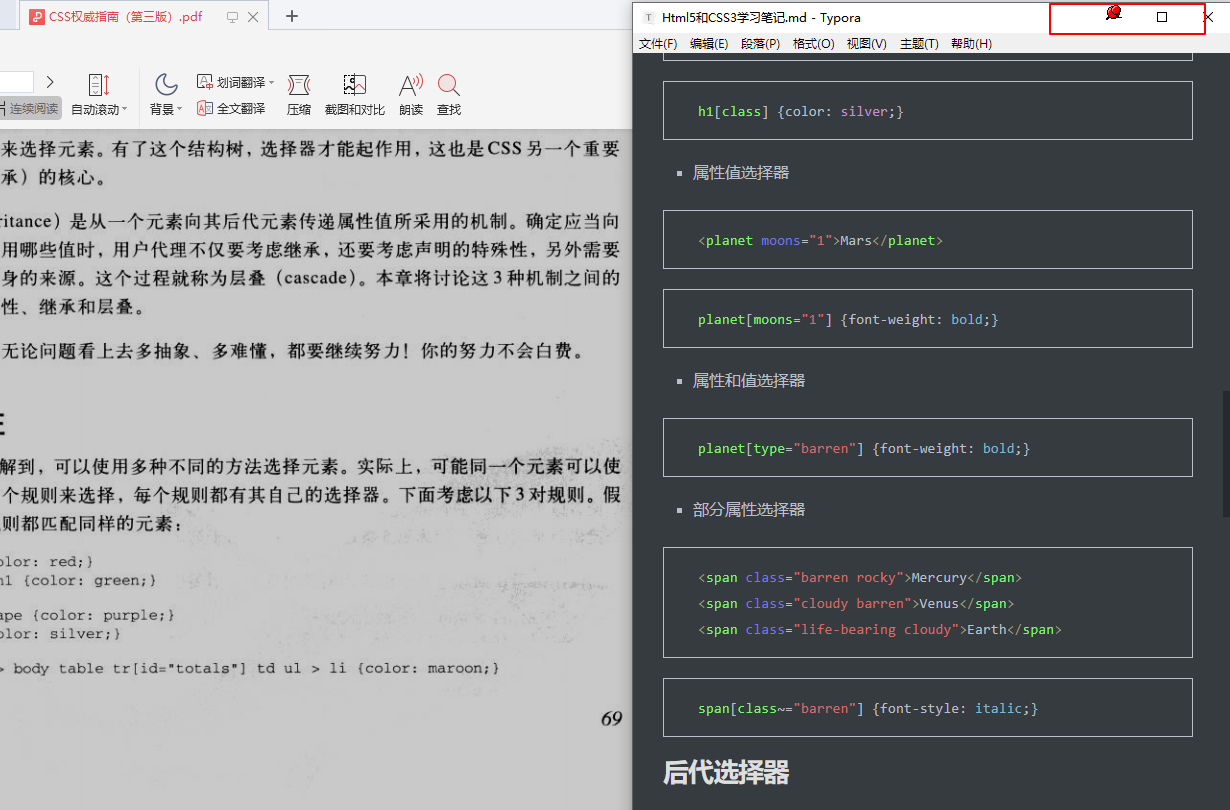The width and height of the screenshot is (1230, 810).
Task: Open the 格式(O) menu in Typora
Action: (814, 44)
